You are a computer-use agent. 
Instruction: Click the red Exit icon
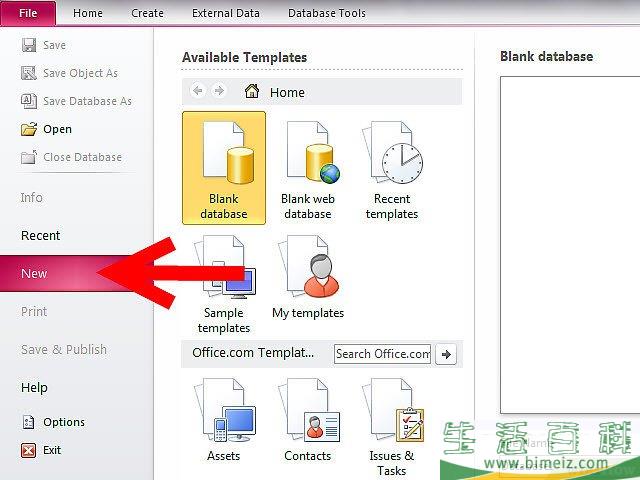pyautogui.click(x=28, y=450)
